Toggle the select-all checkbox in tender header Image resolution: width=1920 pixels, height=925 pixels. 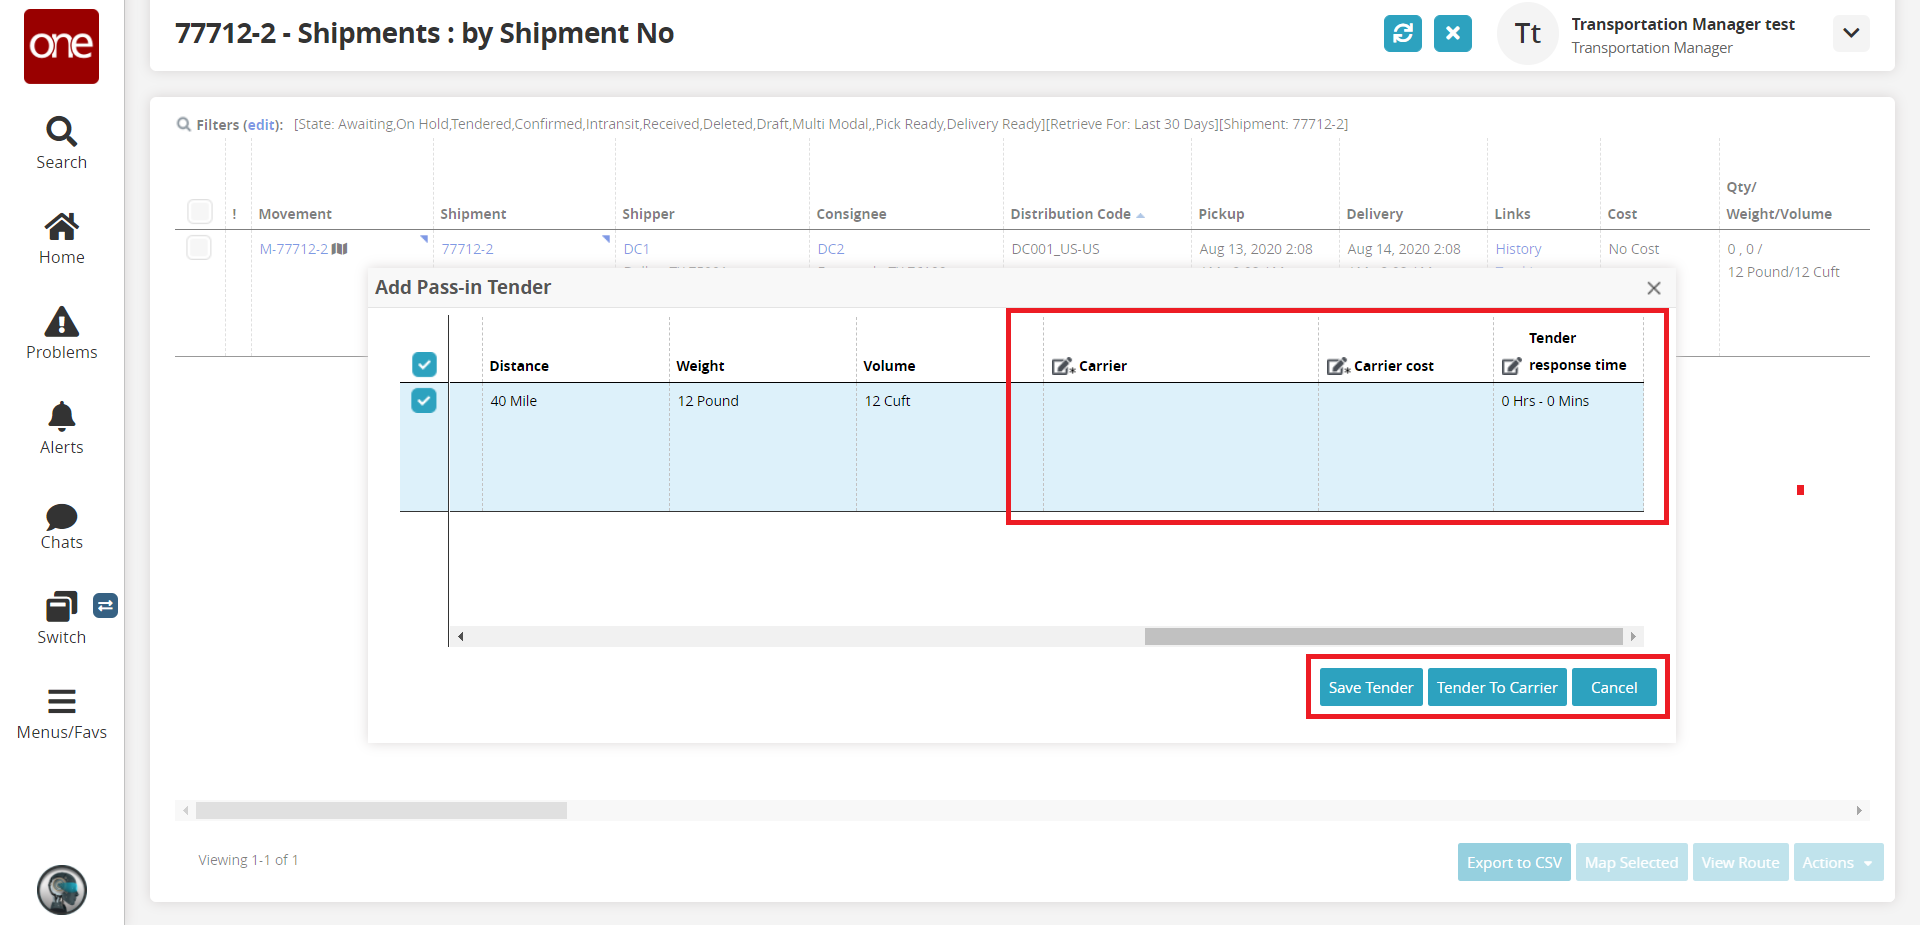(x=424, y=364)
